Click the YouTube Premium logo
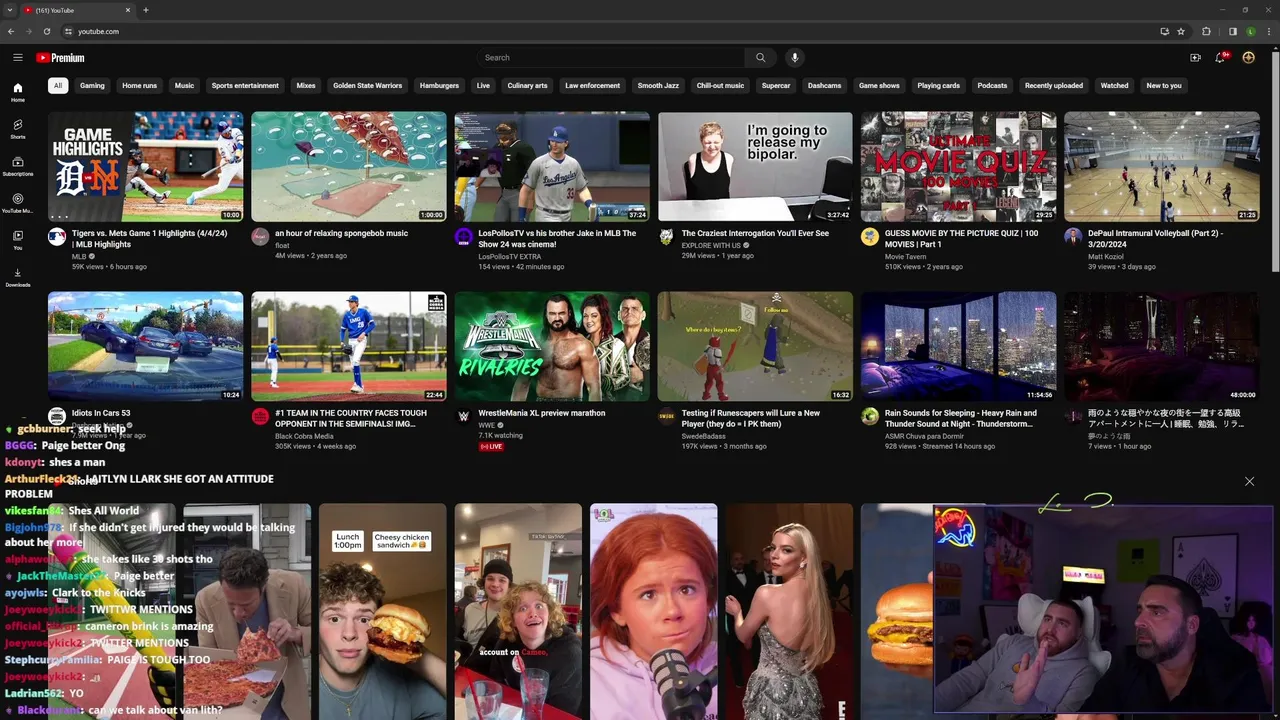The height and width of the screenshot is (720, 1280). tap(60, 58)
